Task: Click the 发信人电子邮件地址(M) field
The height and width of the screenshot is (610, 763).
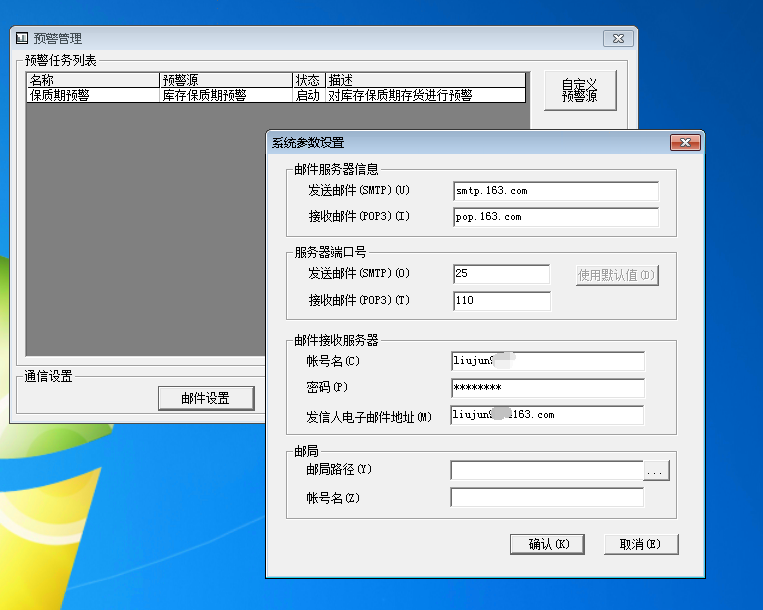Action: (547, 415)
